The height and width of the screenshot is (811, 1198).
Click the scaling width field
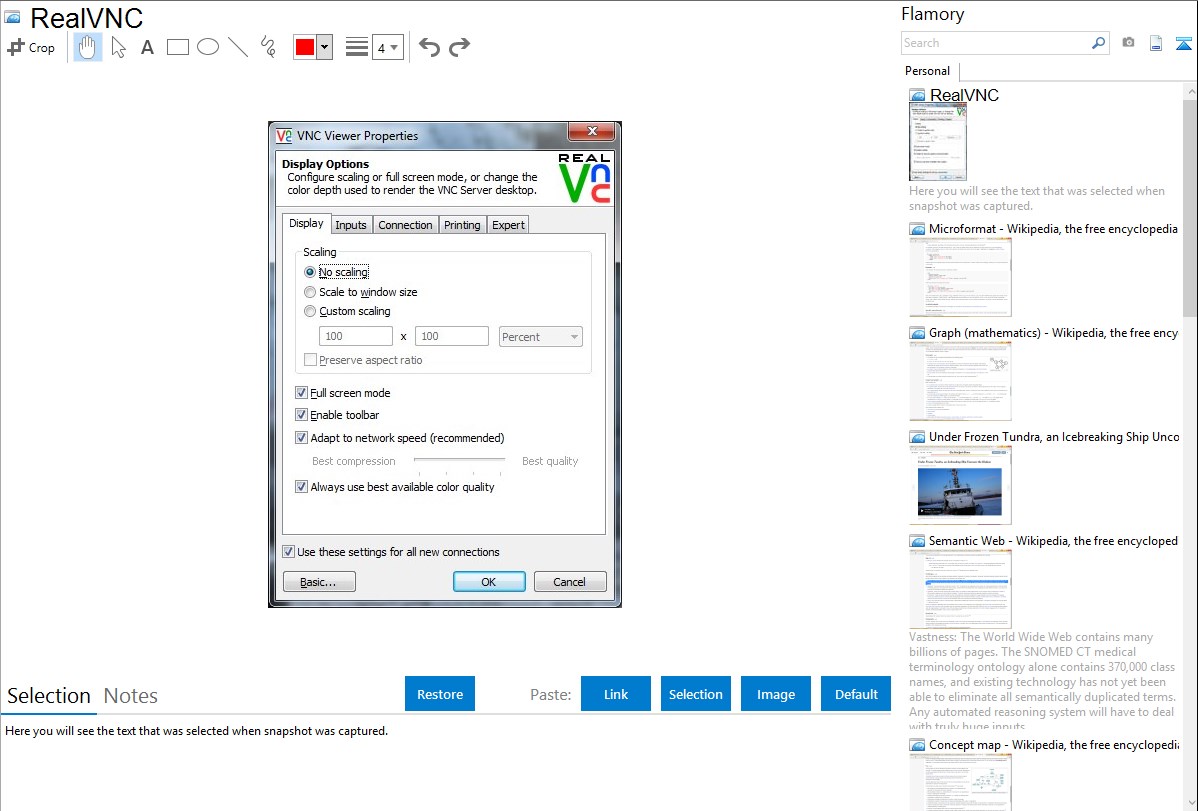pos(356,336)
